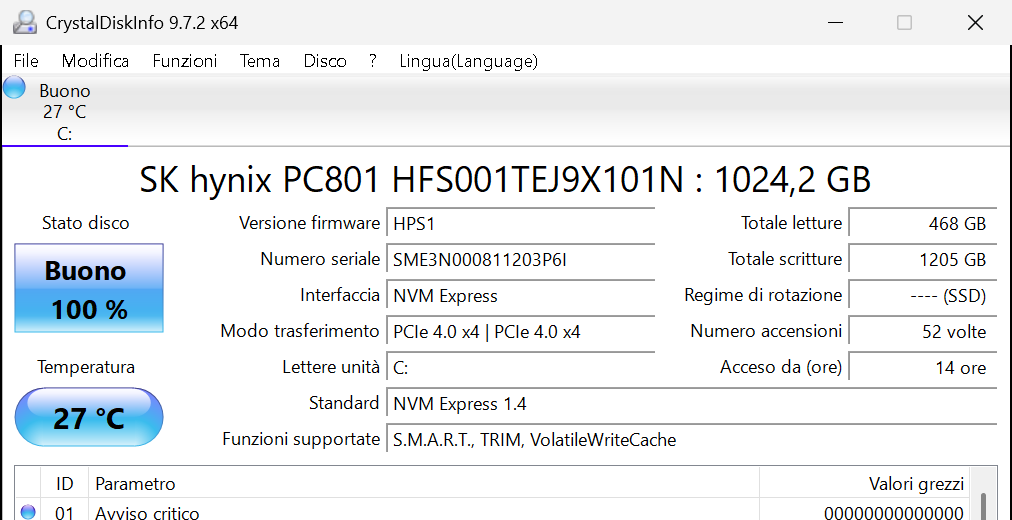Click the Acceso da (ore) value 14 ore
Viewport: 1012px width, 520px height.
(922, 368)
